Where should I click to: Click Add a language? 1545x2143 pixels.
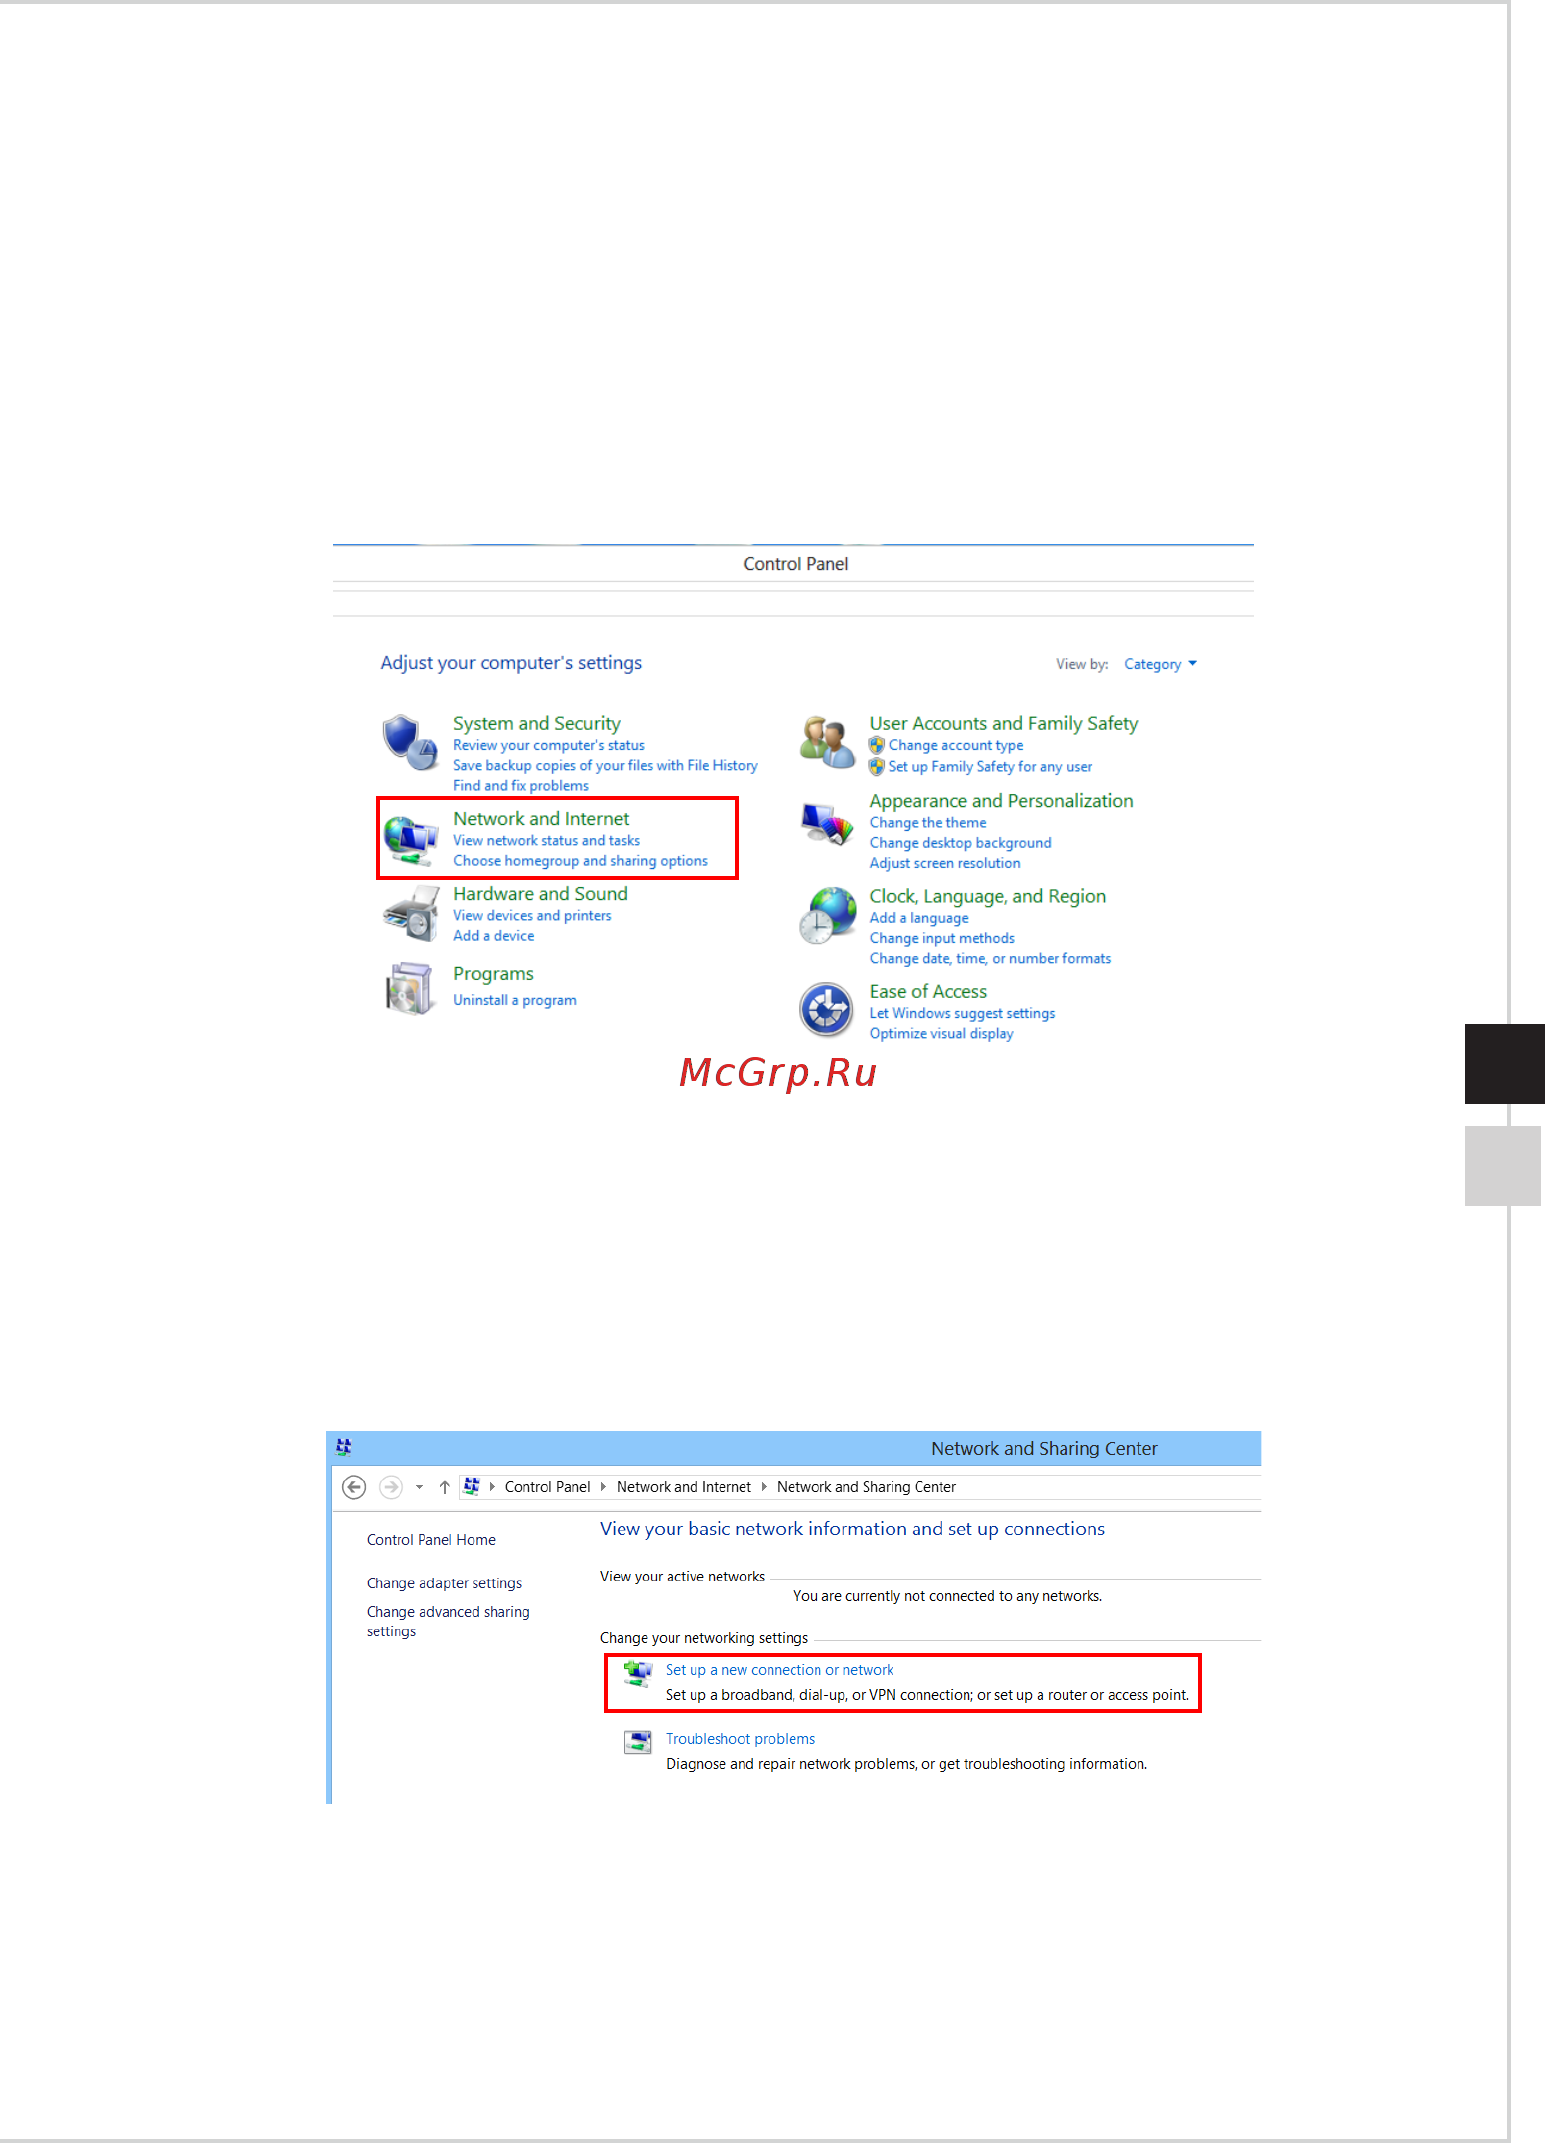click(x=919, y=918)
